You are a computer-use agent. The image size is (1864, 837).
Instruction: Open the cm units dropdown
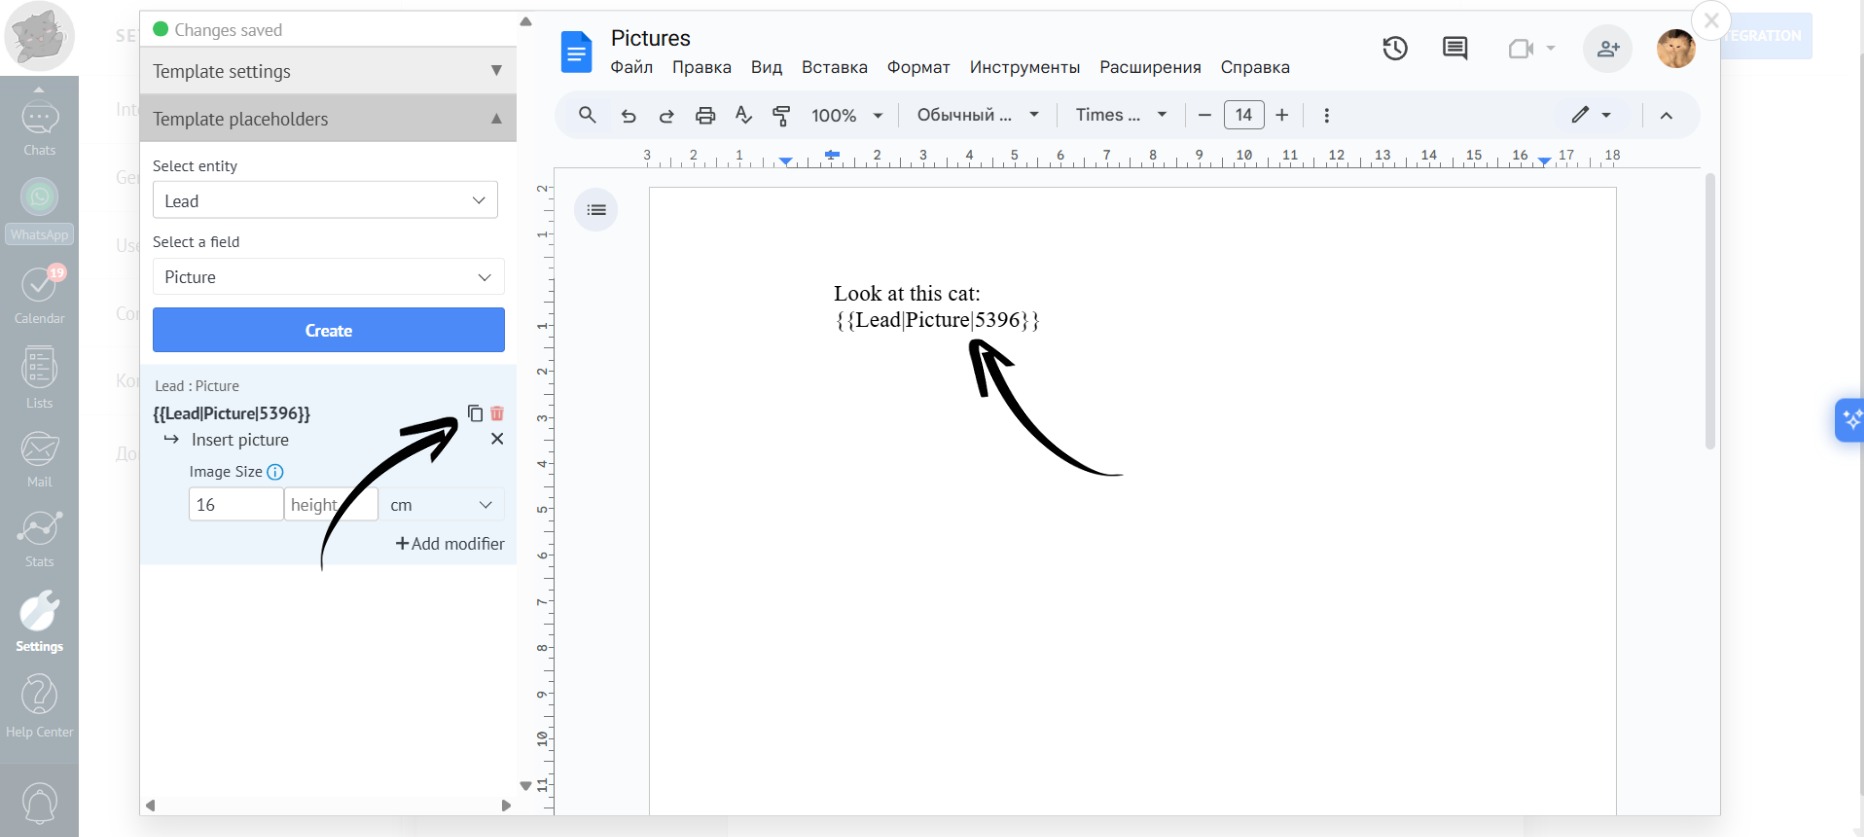tap(441, 505)
